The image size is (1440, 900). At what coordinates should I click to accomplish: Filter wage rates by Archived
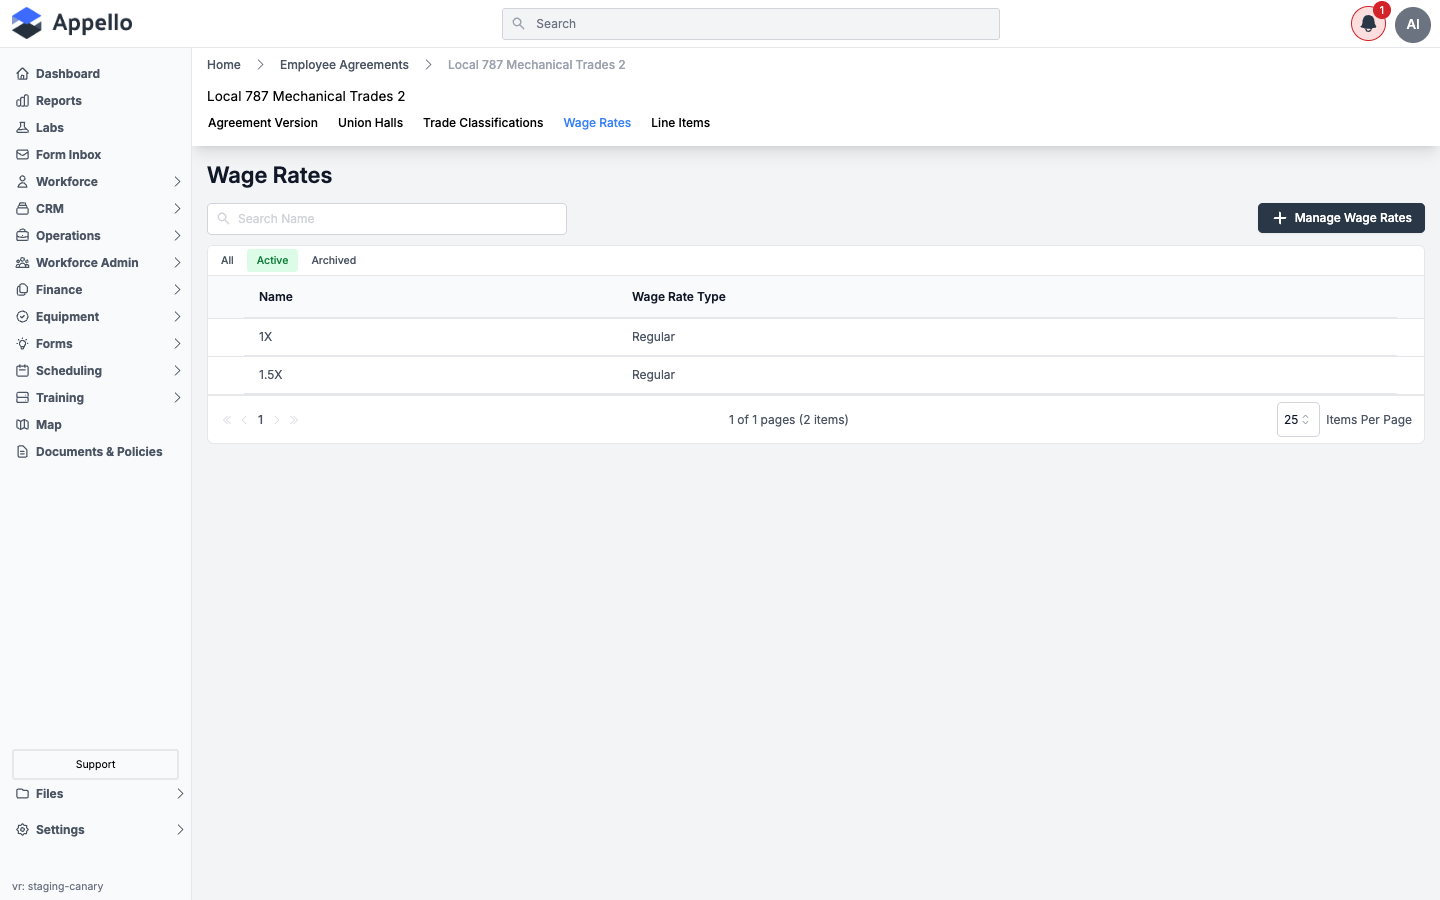coord(333,260)
